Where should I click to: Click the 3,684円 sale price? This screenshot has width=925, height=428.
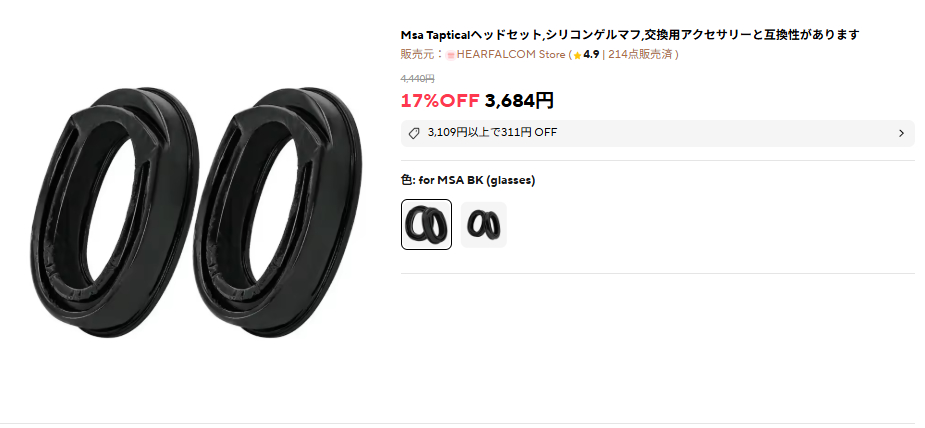click(x=519, y=101)
